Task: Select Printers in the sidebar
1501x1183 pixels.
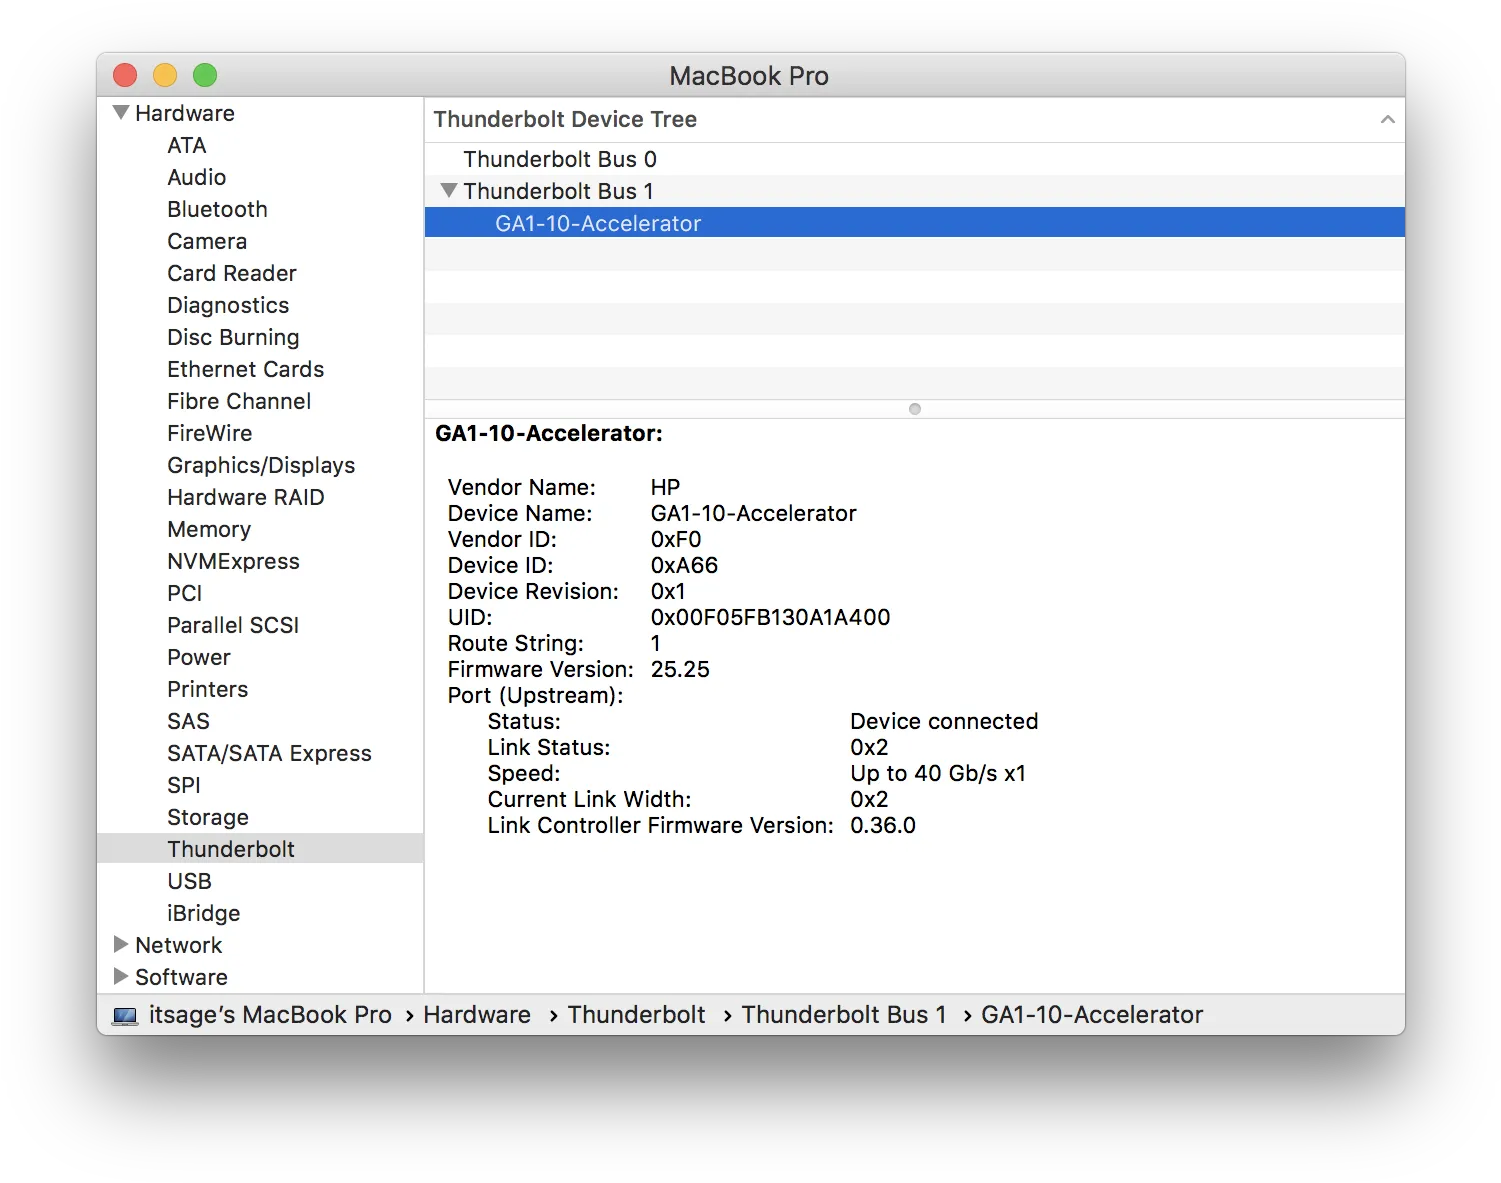Action: click(x=208, y=689)
